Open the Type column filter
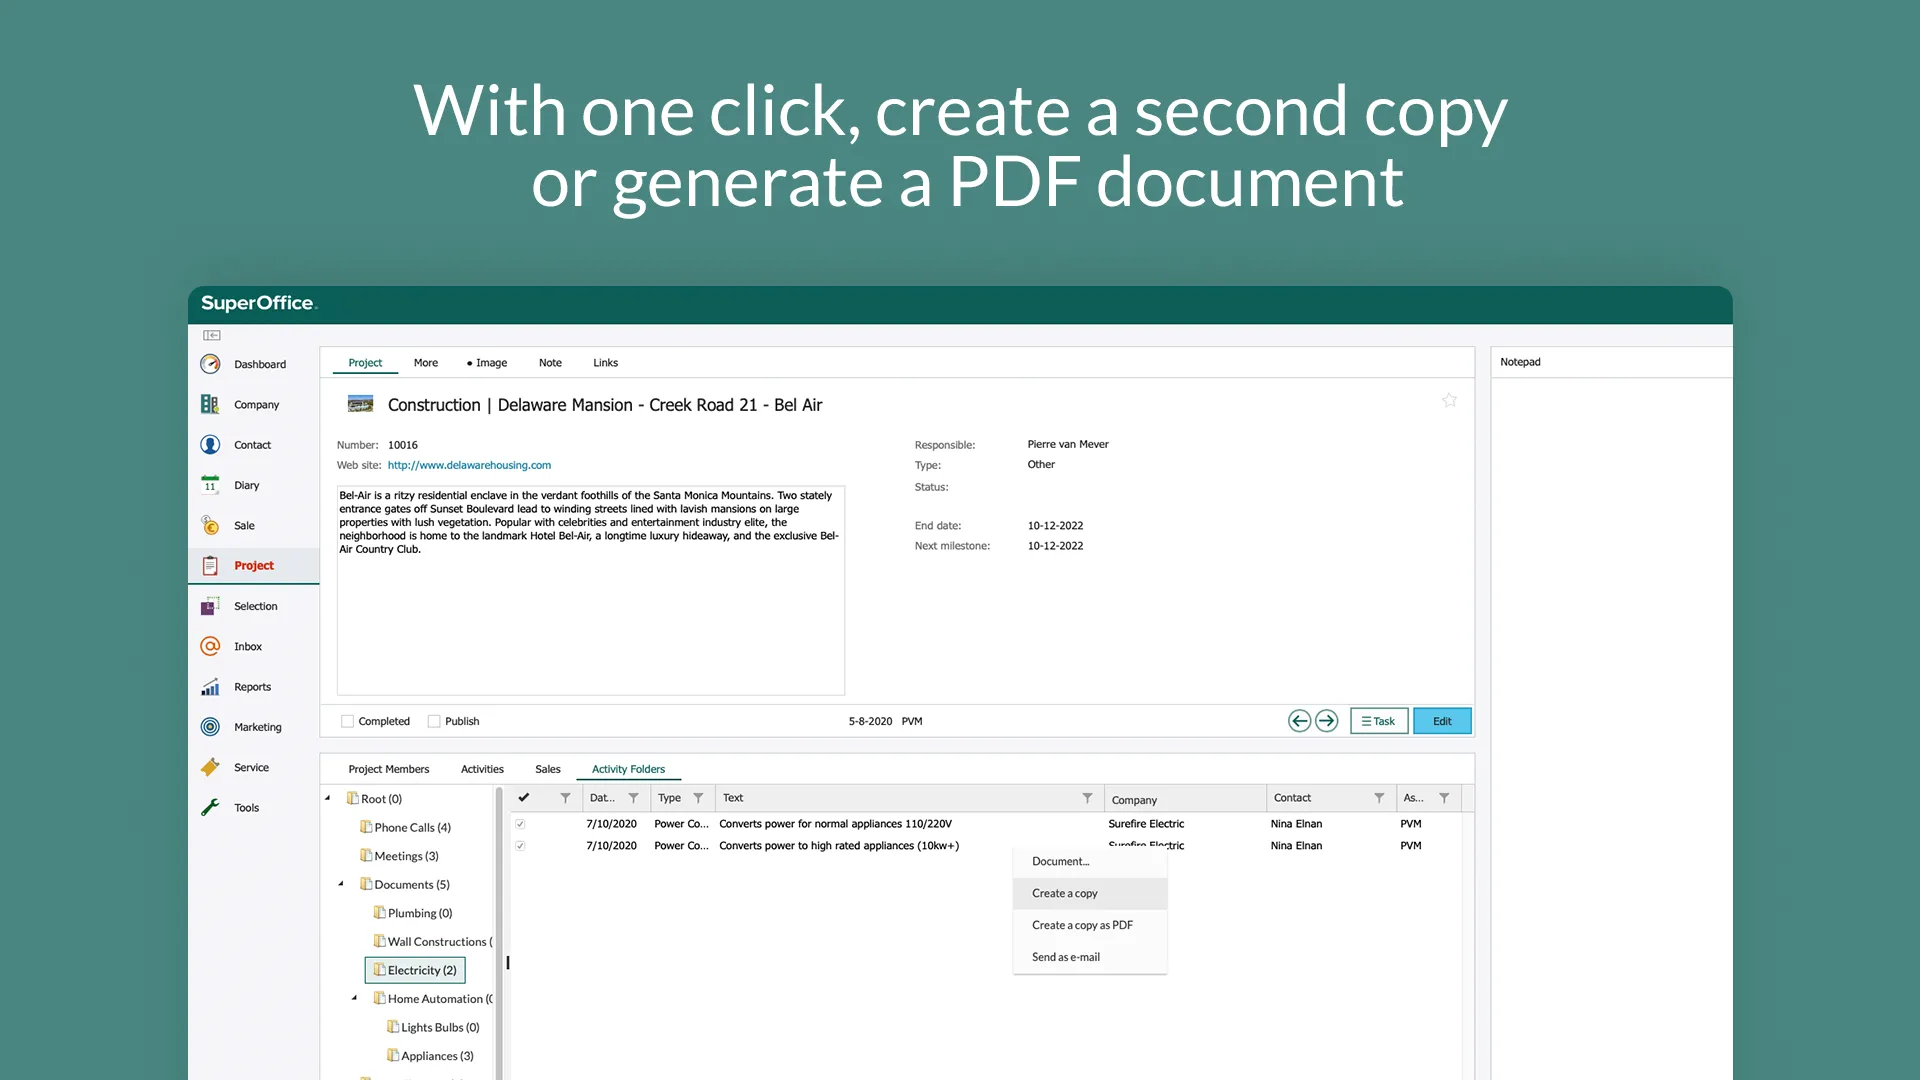Viewport: 1920px width, 1080px height. point(698,798)
